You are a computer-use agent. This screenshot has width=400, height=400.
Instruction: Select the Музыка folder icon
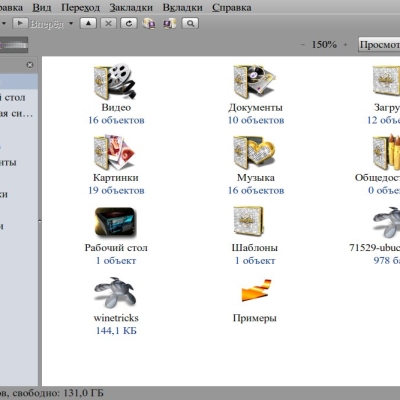pos(255,152)
